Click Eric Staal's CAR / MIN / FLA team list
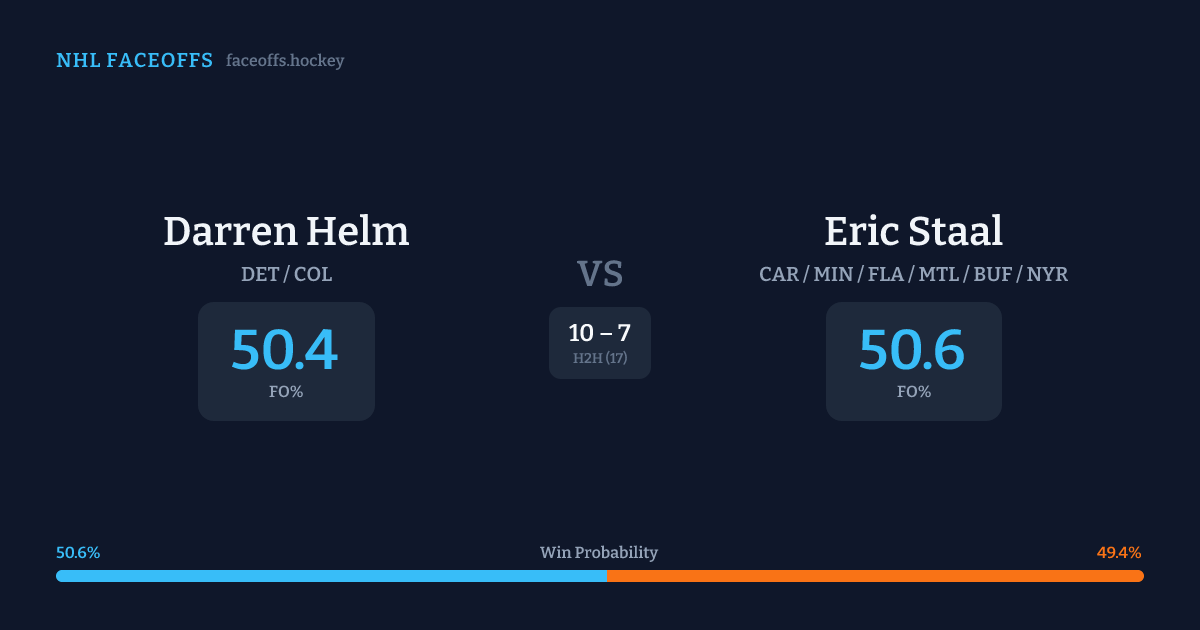This screenshot has height=630, width=1200. point(913,274)
